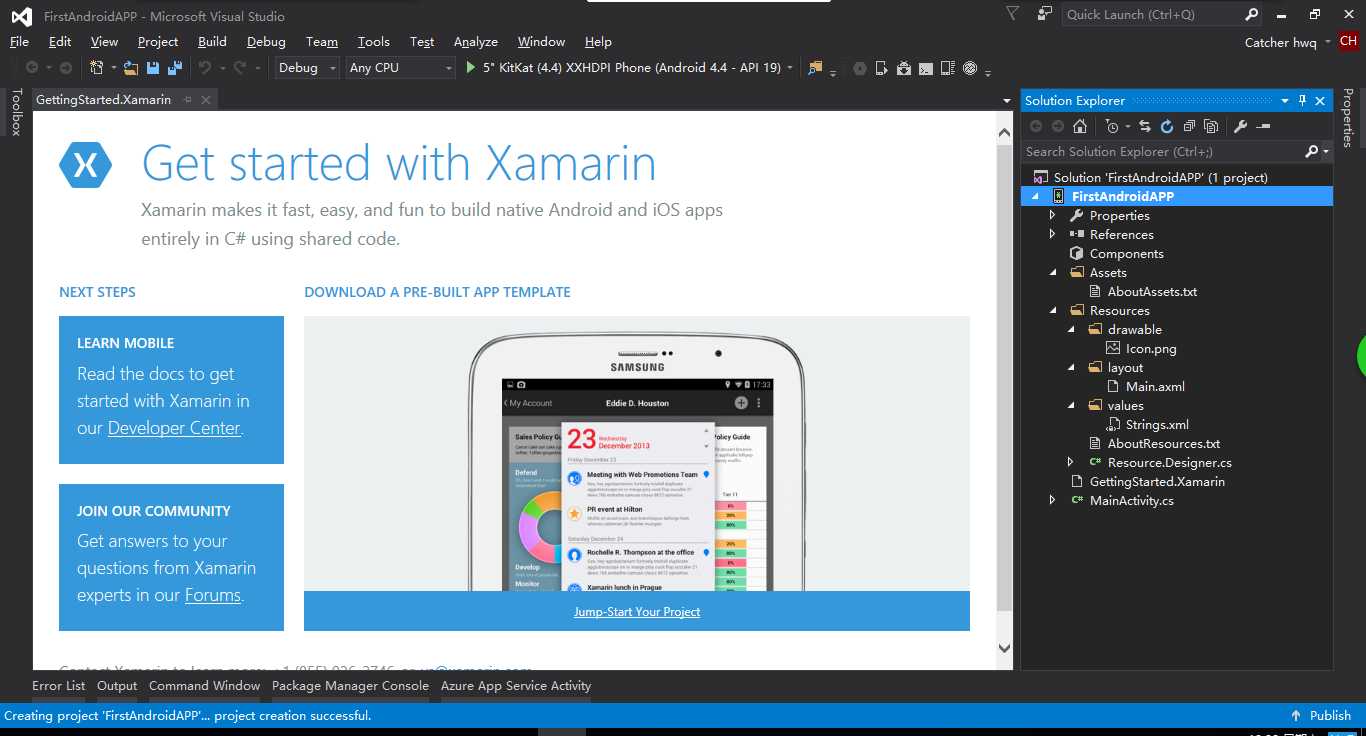Select Strings.xml in Solution Explorer
The width and height of the screenshot is (1366, 736).
1157,425
